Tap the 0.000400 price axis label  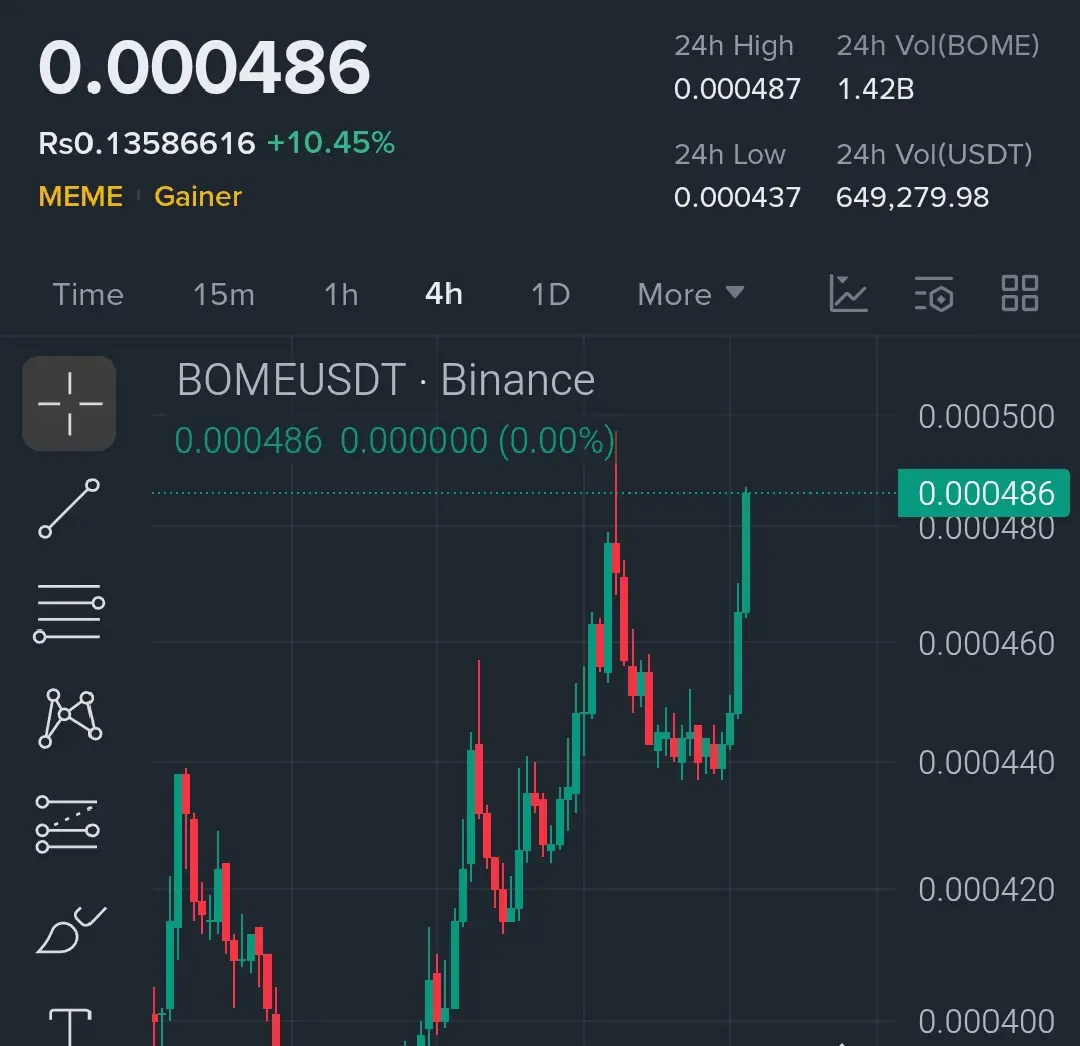[986, 1021]
